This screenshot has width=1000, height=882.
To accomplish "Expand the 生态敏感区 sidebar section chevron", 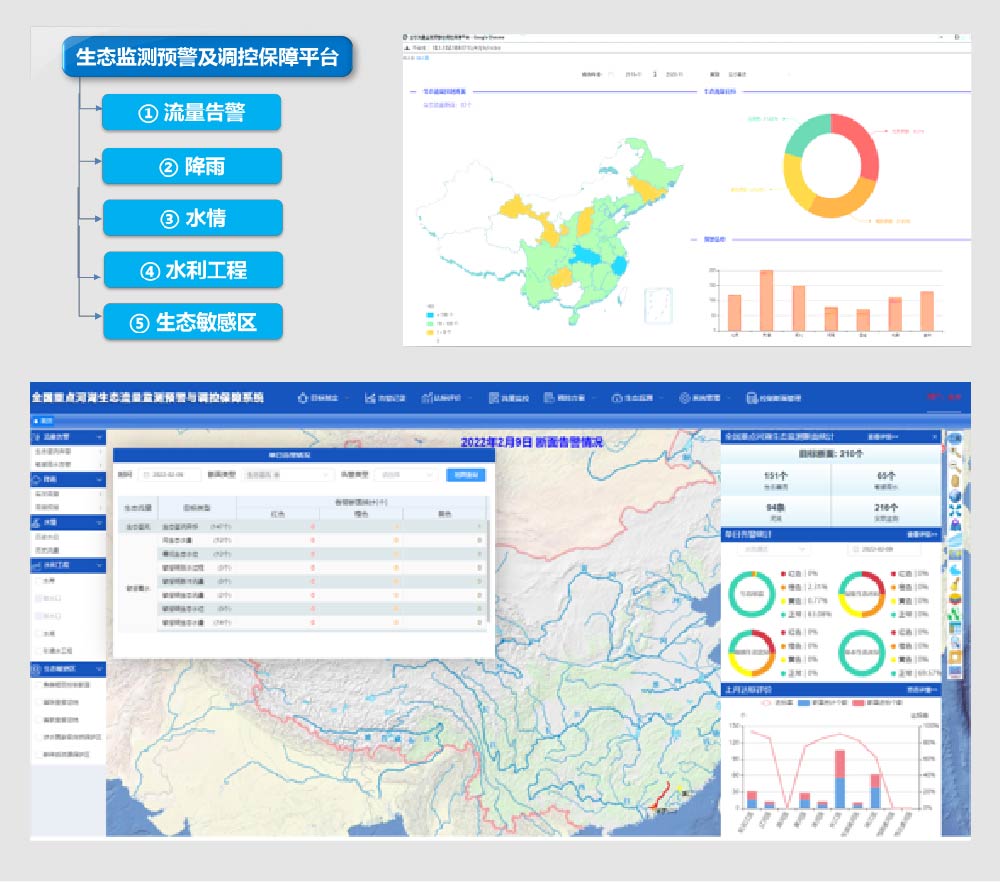I will 100,669.
